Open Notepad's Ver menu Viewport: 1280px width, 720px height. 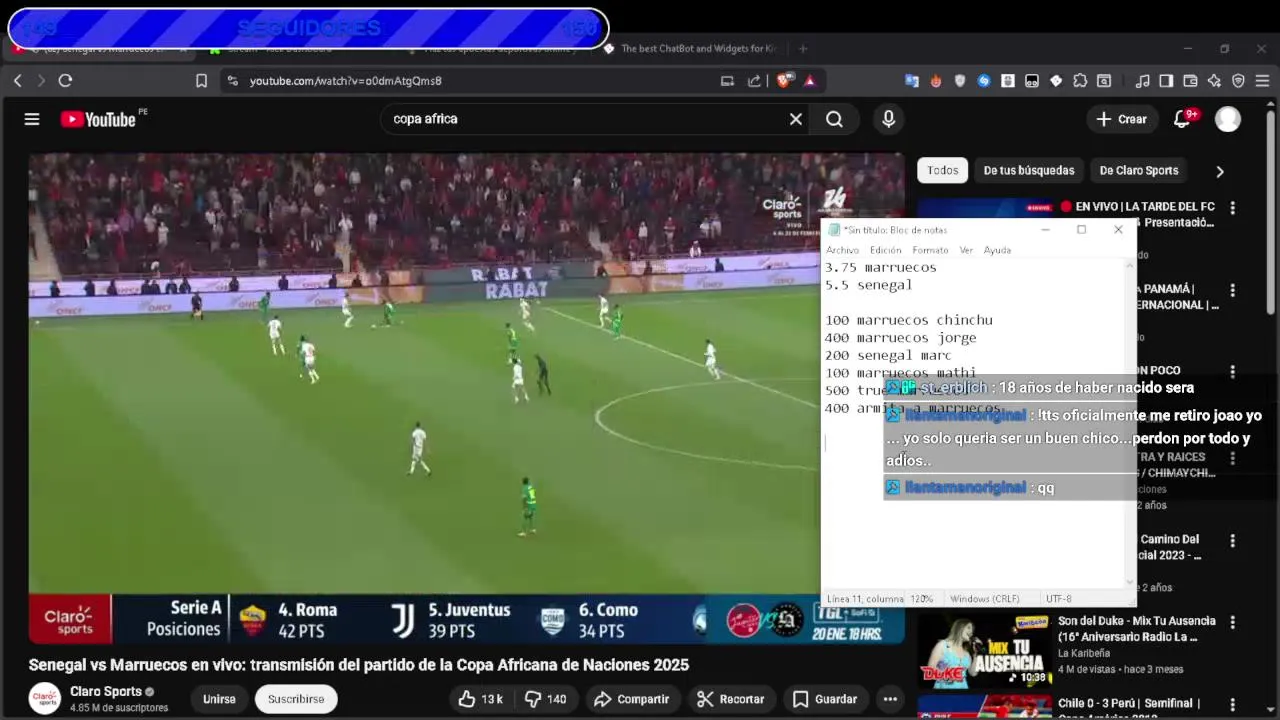click(966, 250)
